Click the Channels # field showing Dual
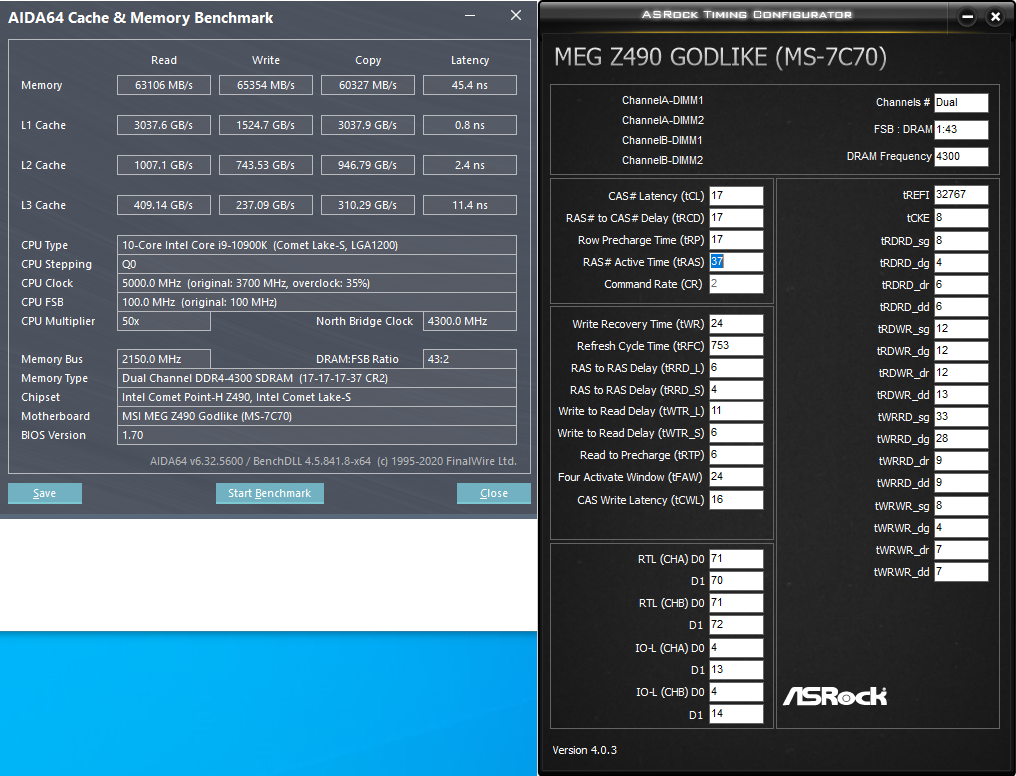 click(x=963, y=103)
